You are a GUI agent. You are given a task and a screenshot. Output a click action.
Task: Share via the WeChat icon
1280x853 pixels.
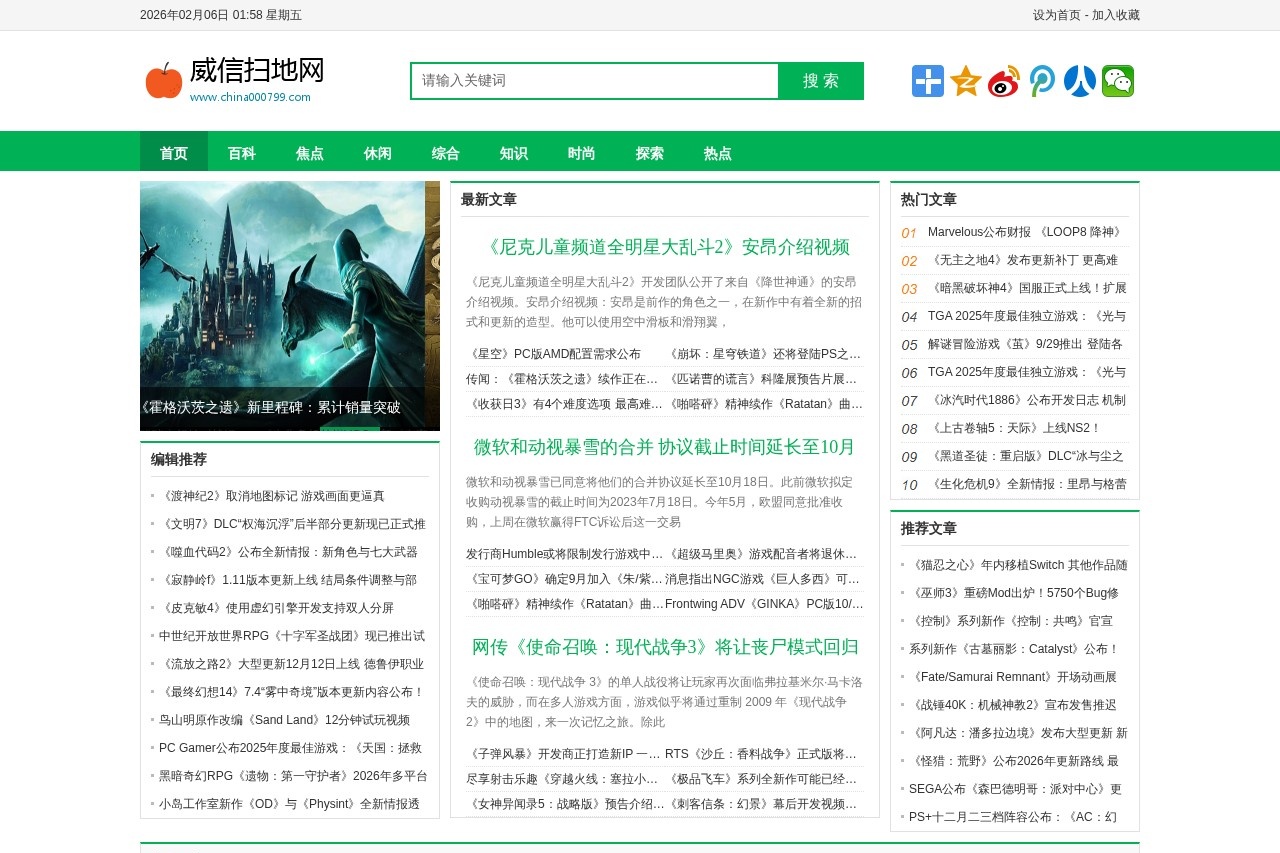coord(1118,81)
